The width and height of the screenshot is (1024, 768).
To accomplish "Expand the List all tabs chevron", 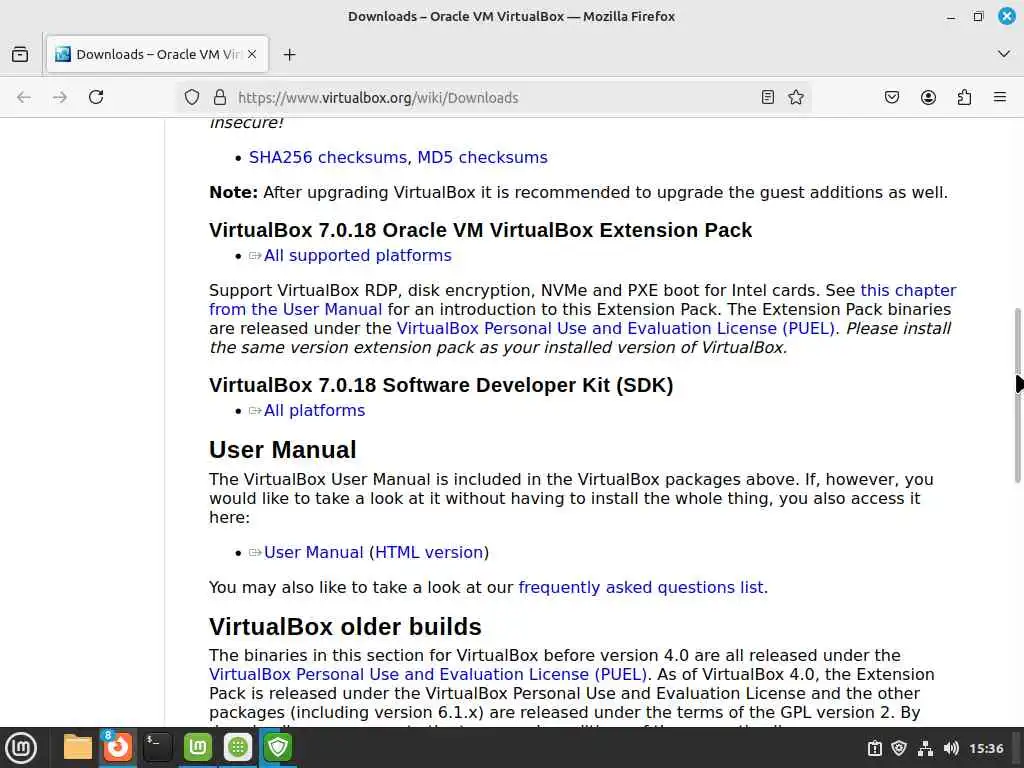I will point(1004,54).
